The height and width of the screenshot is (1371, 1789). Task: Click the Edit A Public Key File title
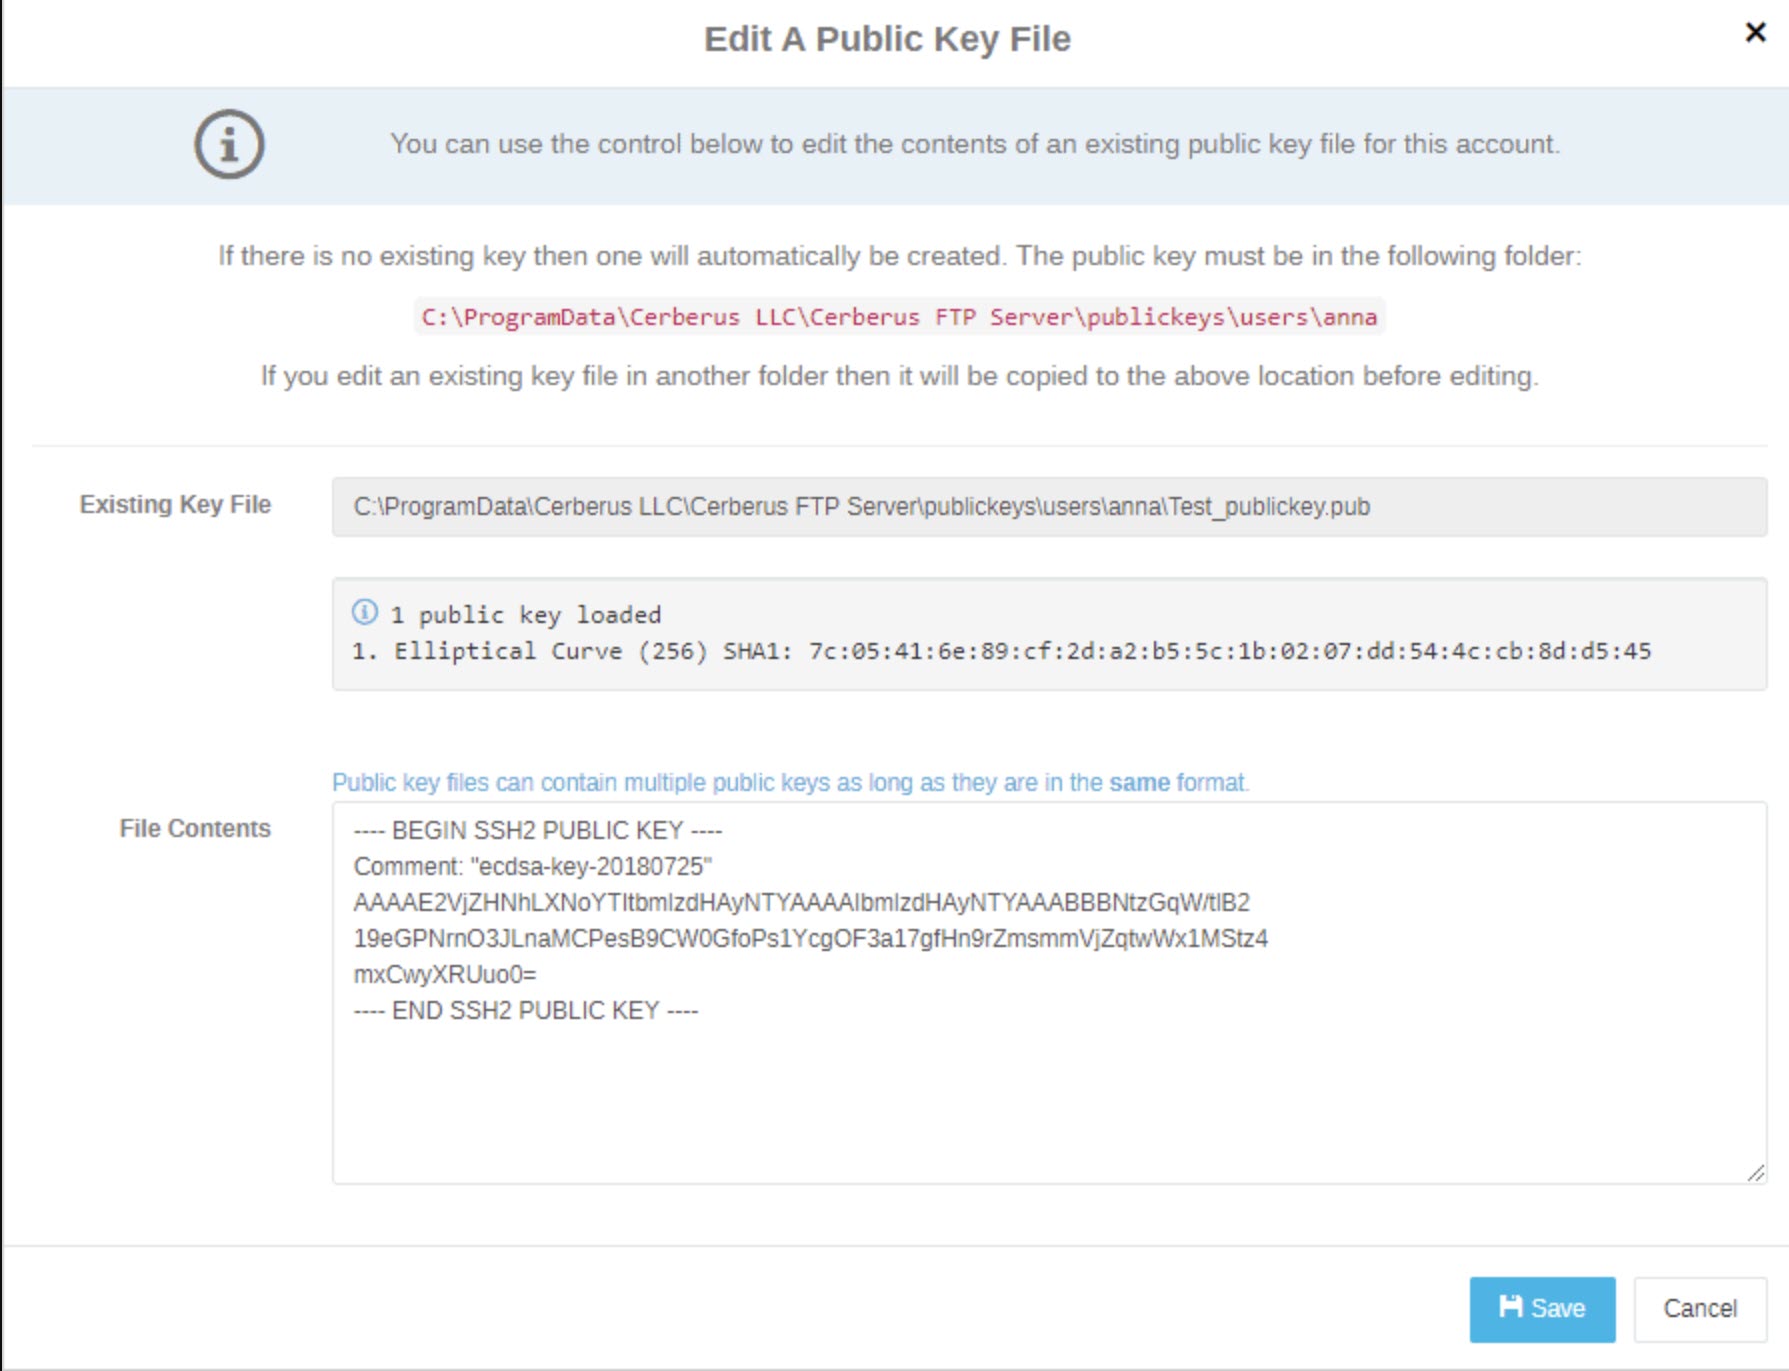pos(888,39)
